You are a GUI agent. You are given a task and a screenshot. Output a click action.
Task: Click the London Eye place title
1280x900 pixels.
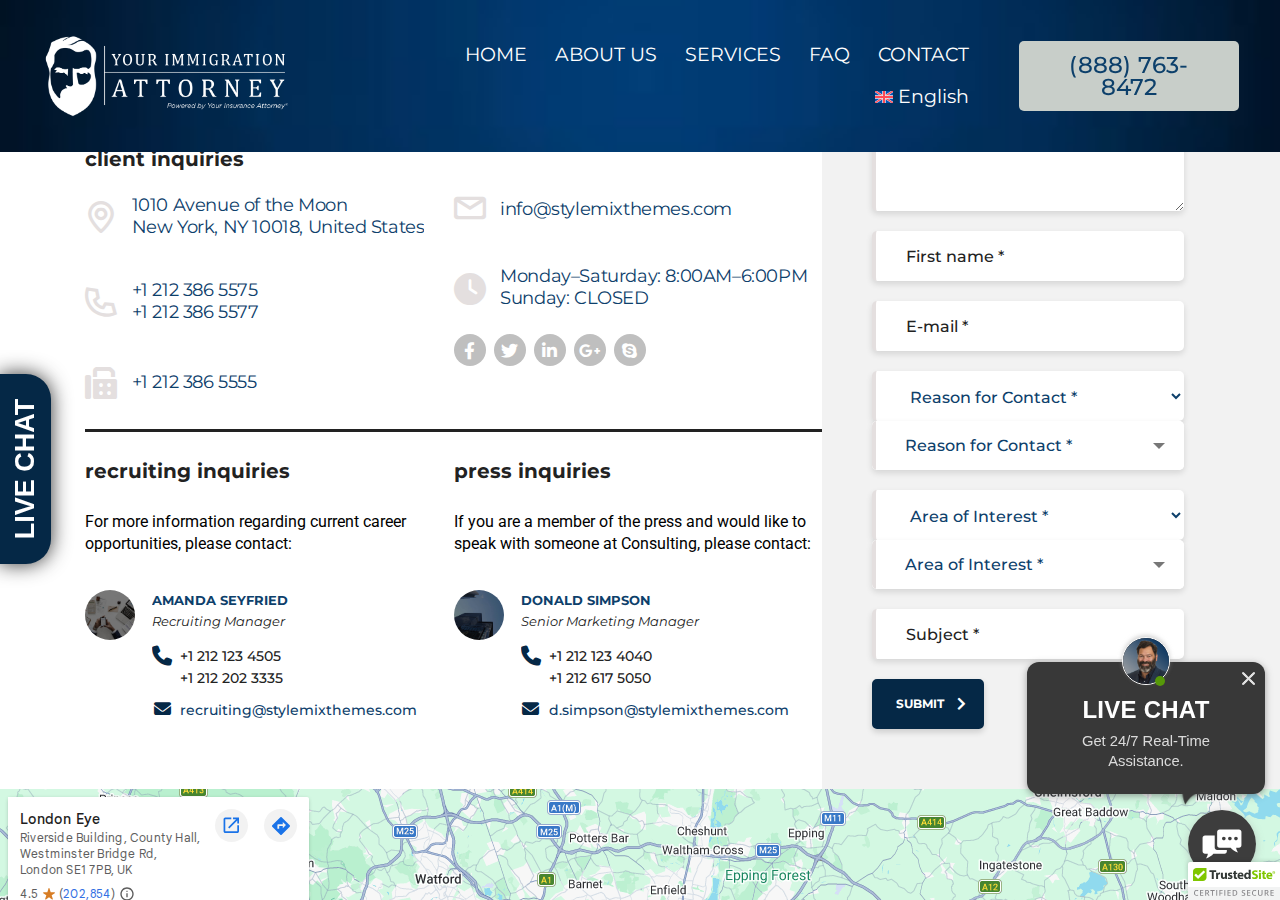[x=60, y=819]
